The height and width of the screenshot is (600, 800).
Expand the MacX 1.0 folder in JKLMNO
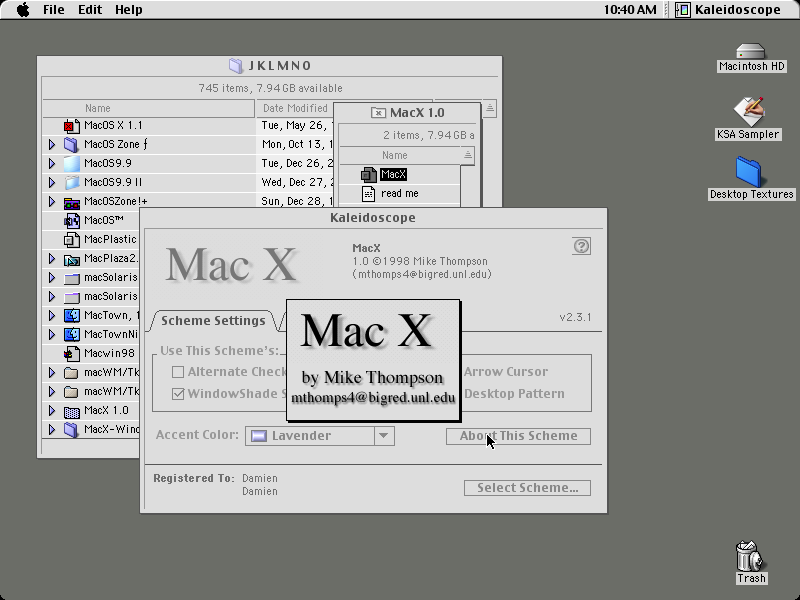pos(52,411)
